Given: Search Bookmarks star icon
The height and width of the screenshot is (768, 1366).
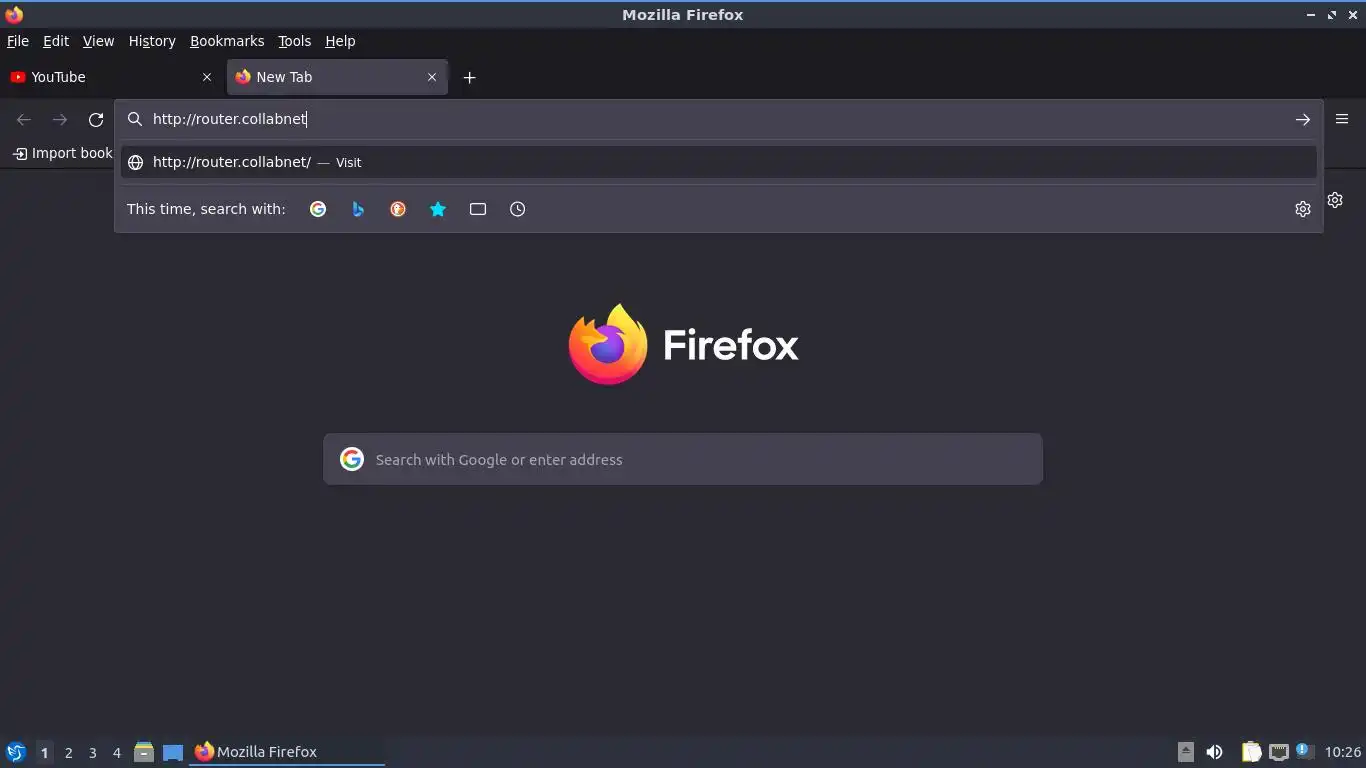Looking at the screenshot, I should tap(438, 209).
